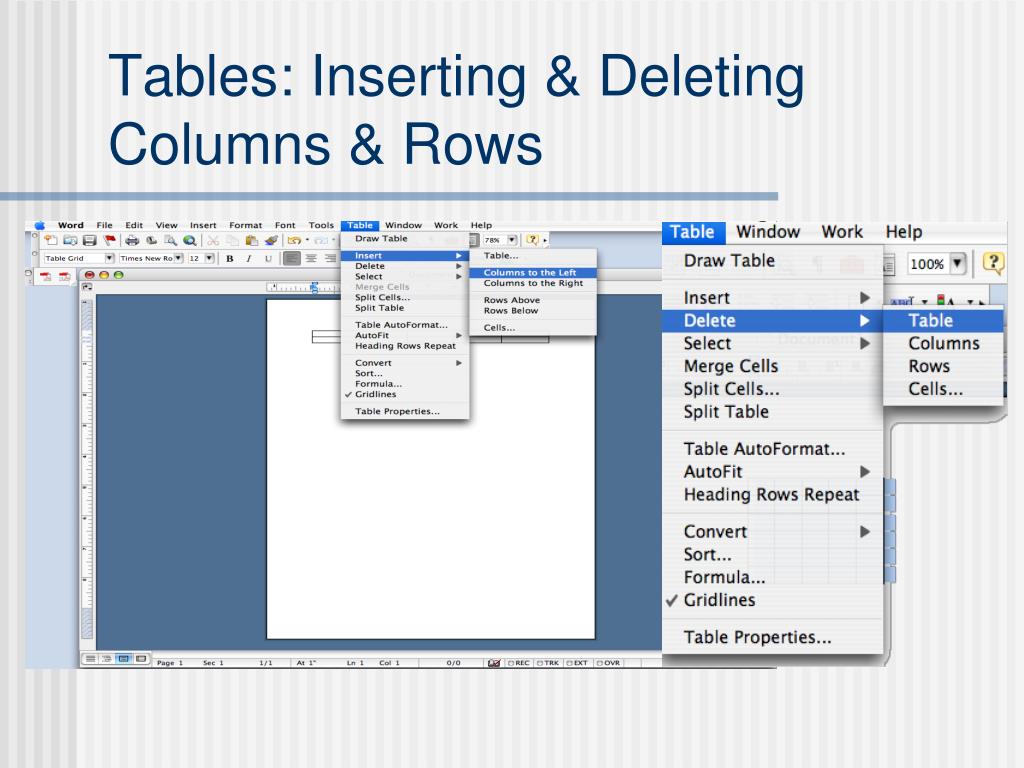1024x768 pixels.
Task: Click the help question icon beside 100%
Action: [x=993, y=263]
